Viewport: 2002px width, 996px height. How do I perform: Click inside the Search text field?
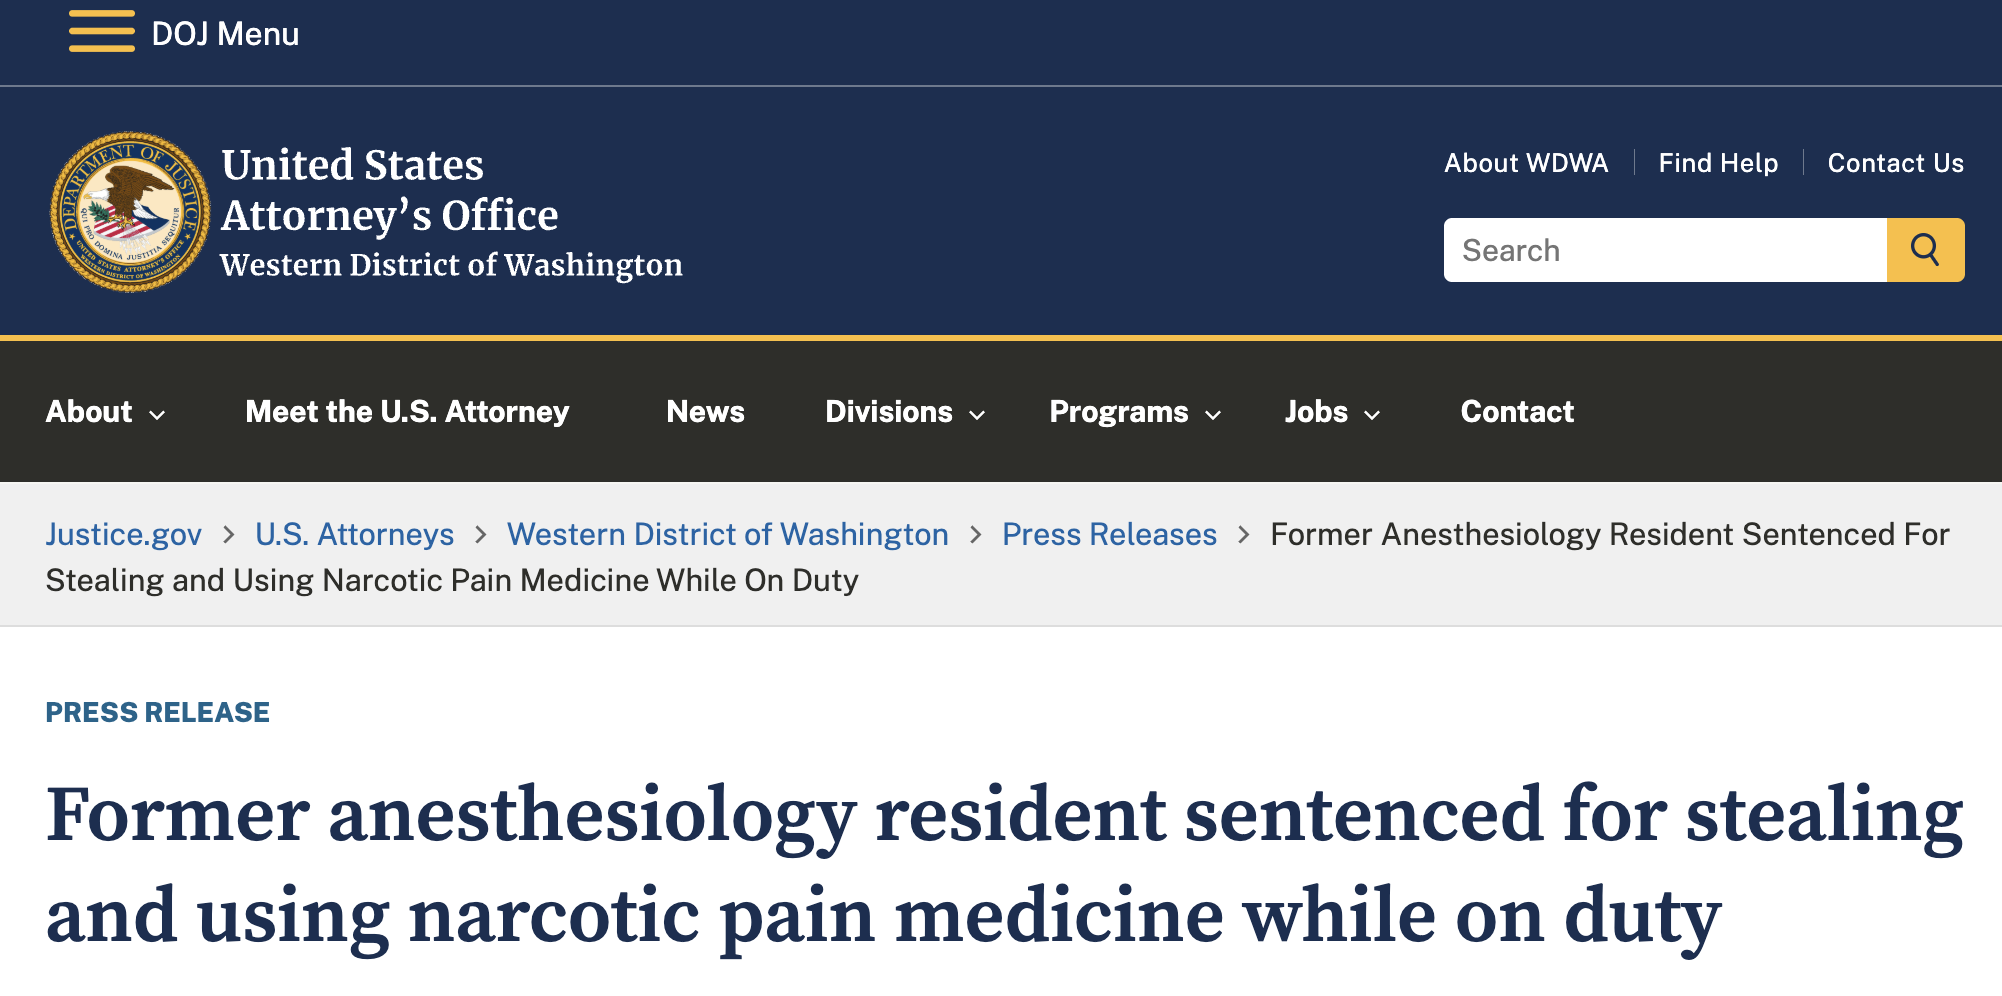coord(1664,250)
